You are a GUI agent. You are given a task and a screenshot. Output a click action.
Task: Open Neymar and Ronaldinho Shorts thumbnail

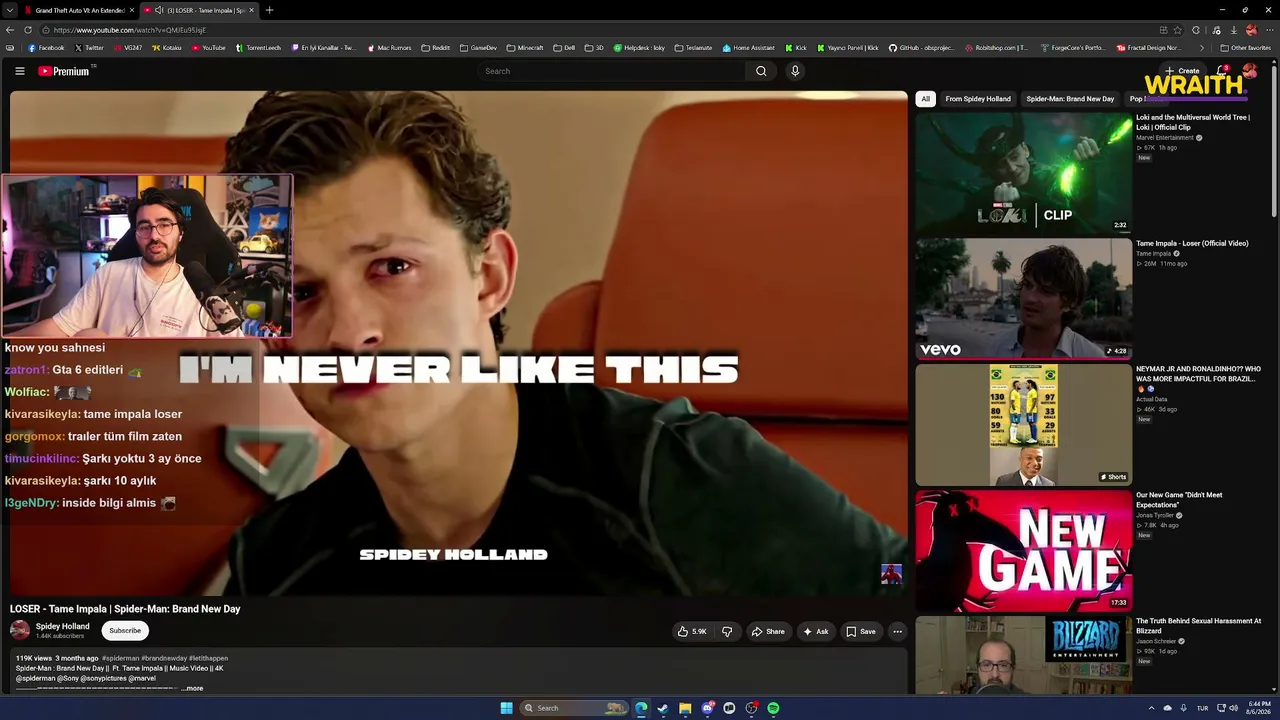[x=1024, y=424]
